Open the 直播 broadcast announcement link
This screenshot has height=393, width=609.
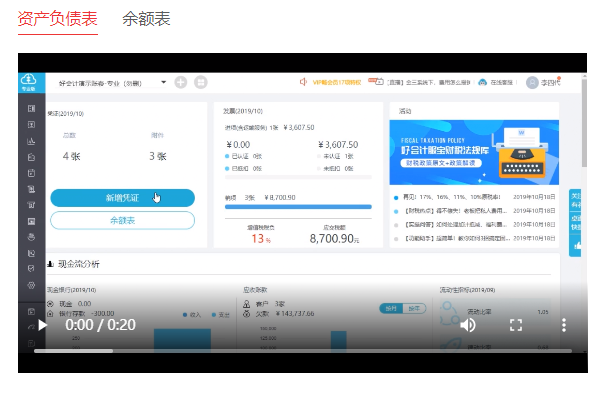pyautogui.click(x=428, y=82)
